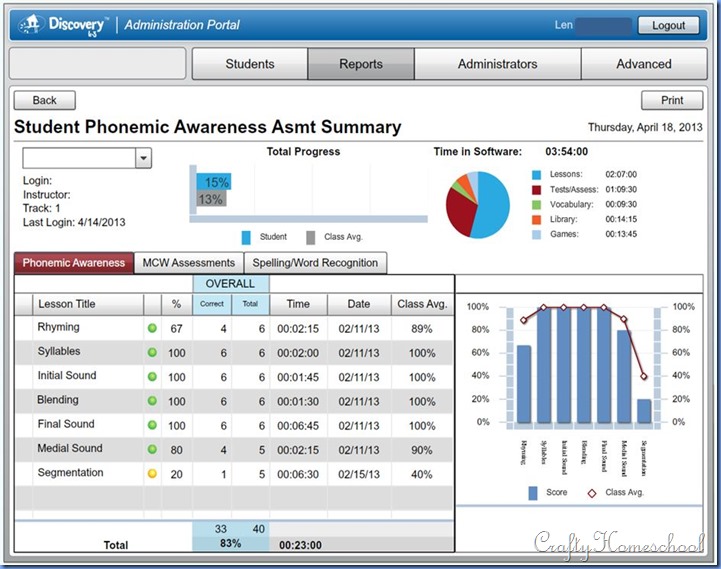Switch to MCW Assessments tab
This screenshot has height=569, width=721.
coord(188,263)
